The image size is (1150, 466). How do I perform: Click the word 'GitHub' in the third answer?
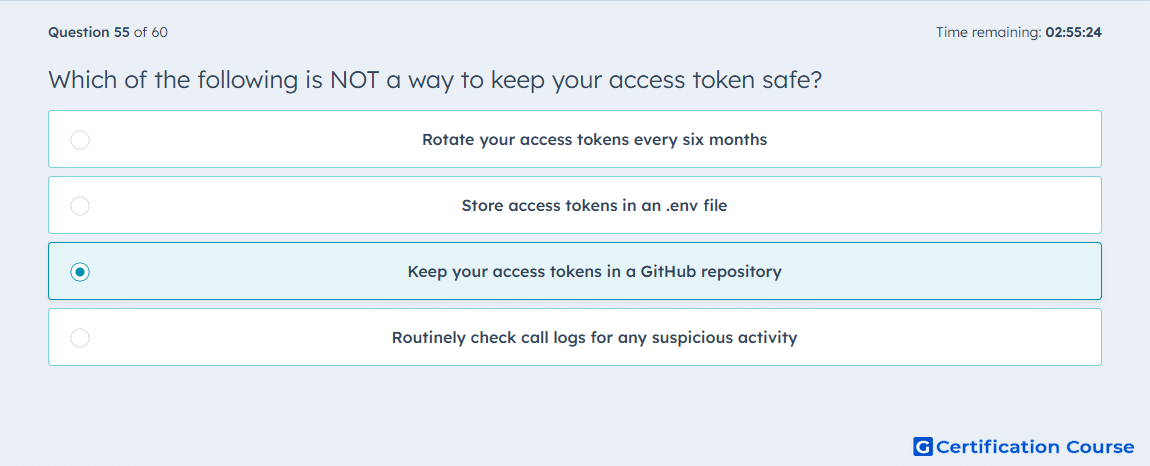tap(667, 272)
